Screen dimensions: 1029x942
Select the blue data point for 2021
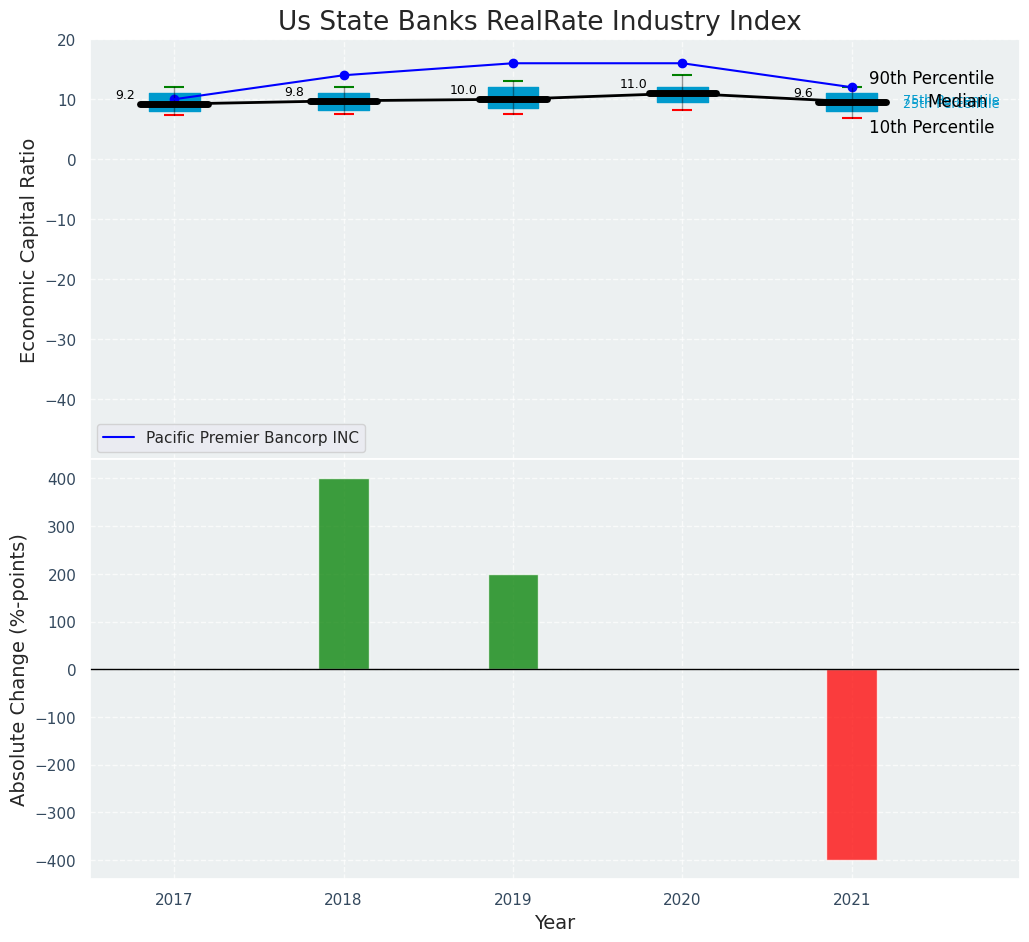[x=852, y=87]
